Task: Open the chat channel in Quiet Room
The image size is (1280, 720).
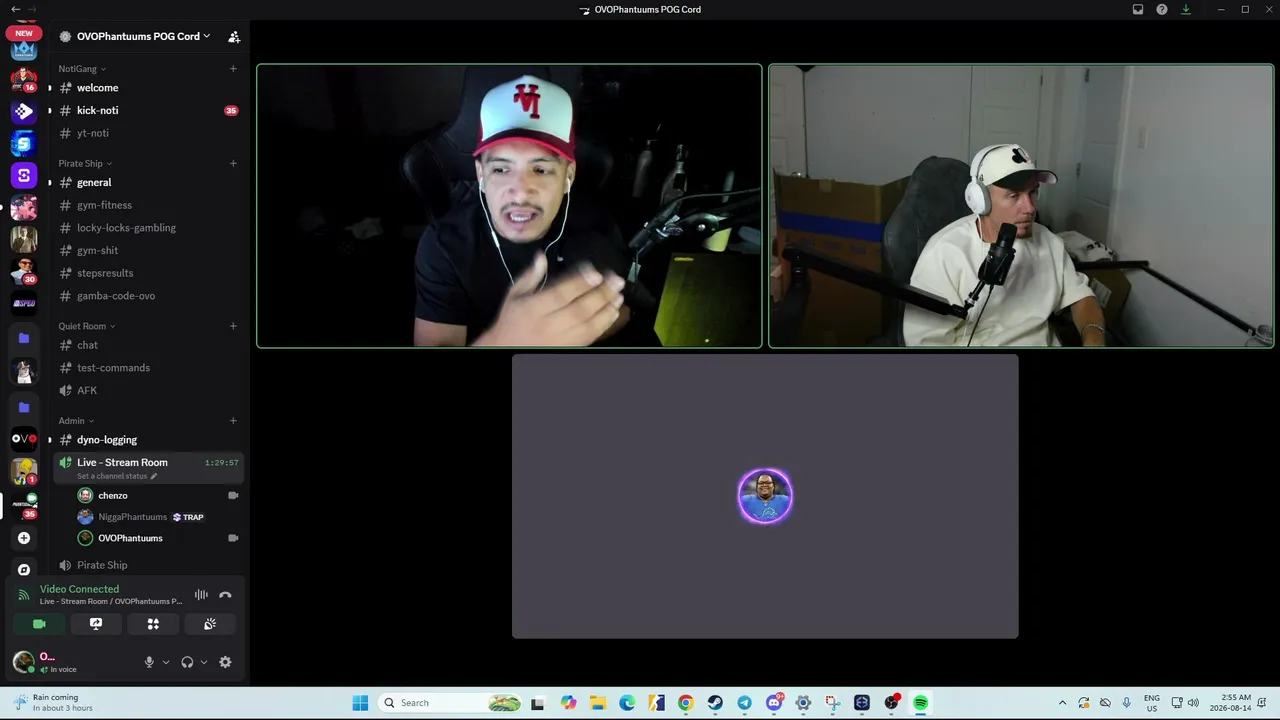Action: click(148, 345)
